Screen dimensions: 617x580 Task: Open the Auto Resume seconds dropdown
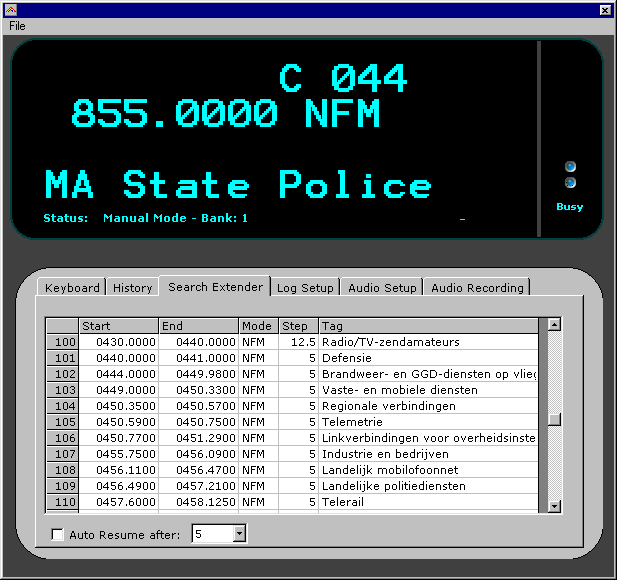[239, 534]
